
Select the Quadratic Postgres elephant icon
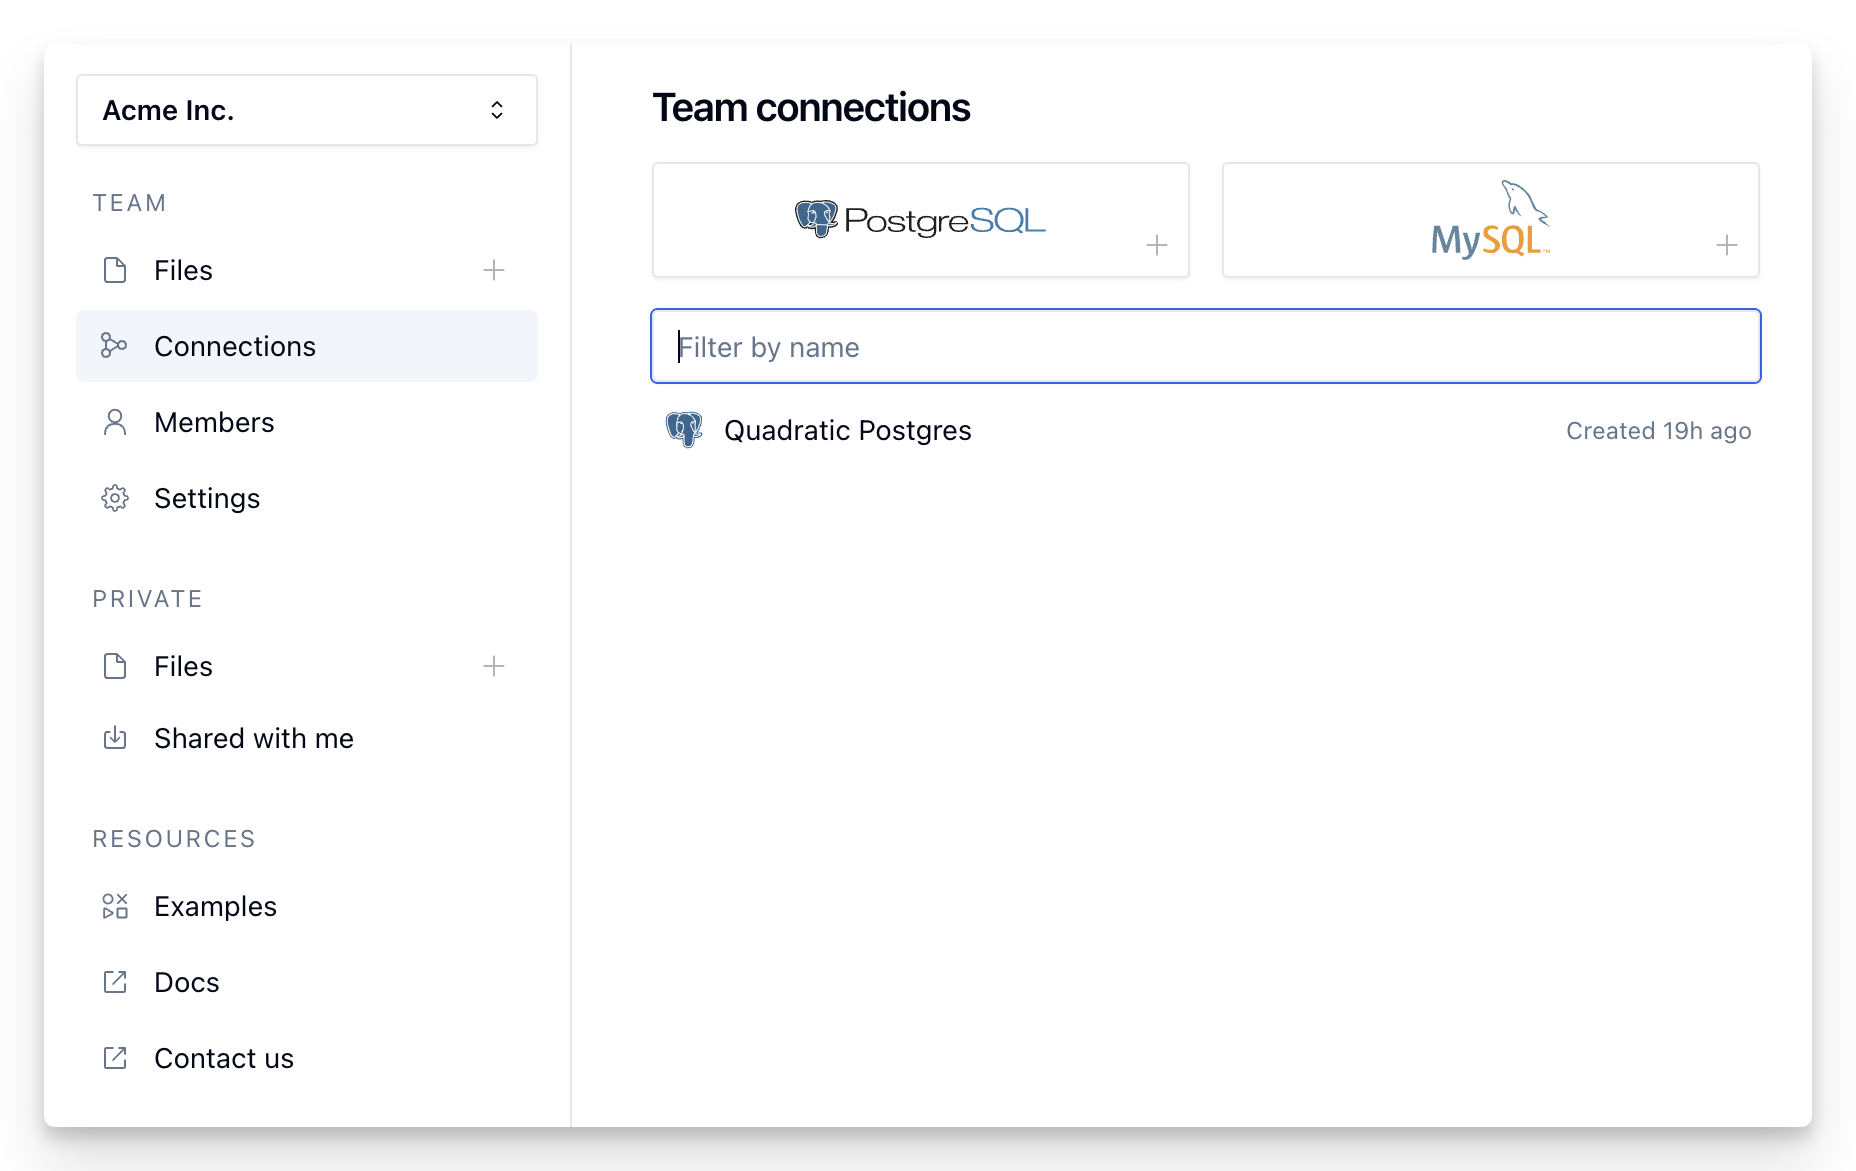pyautogui.click(x=684, y=430)
